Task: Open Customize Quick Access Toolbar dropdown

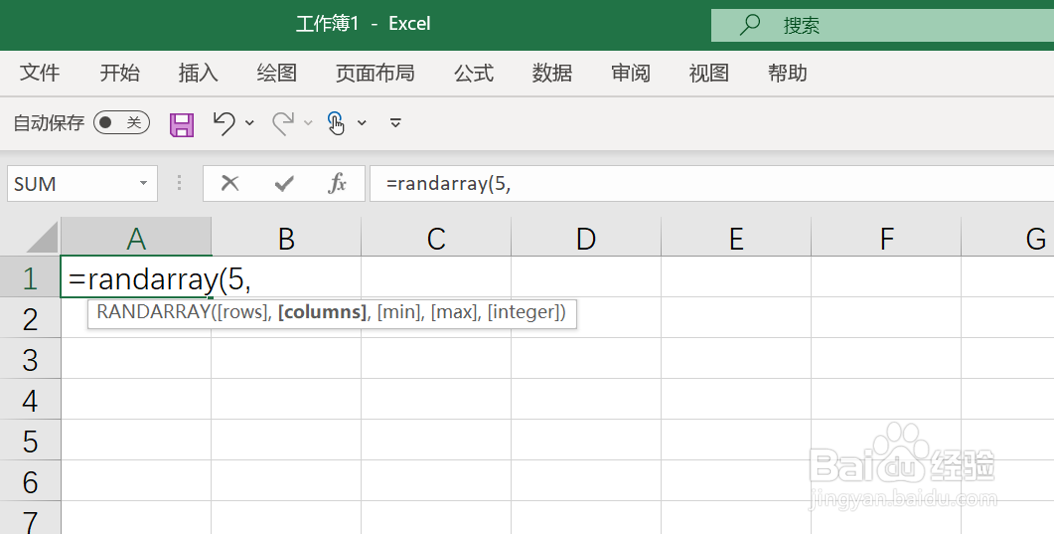Action: 396,122
